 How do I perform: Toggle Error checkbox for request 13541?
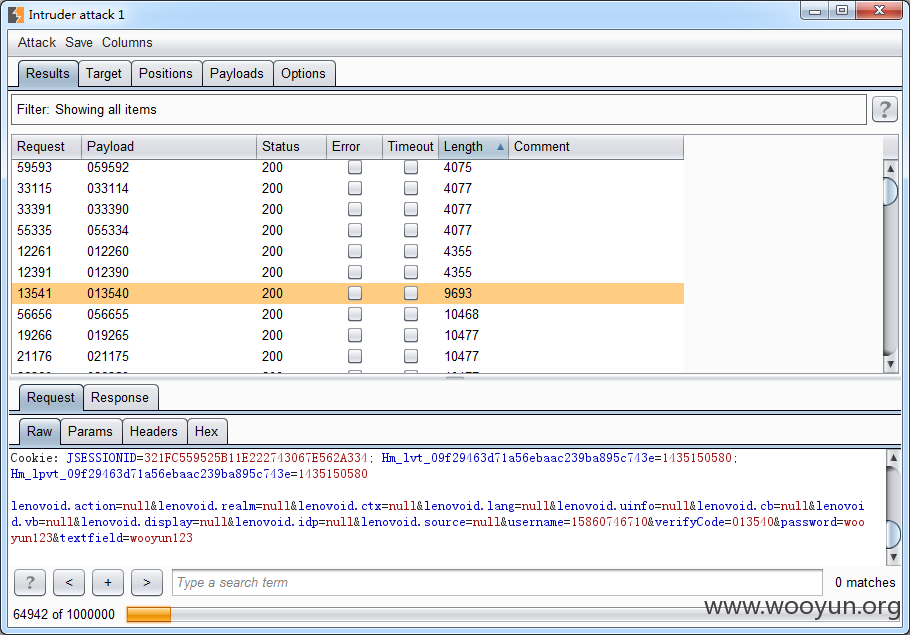coord(355,293)
